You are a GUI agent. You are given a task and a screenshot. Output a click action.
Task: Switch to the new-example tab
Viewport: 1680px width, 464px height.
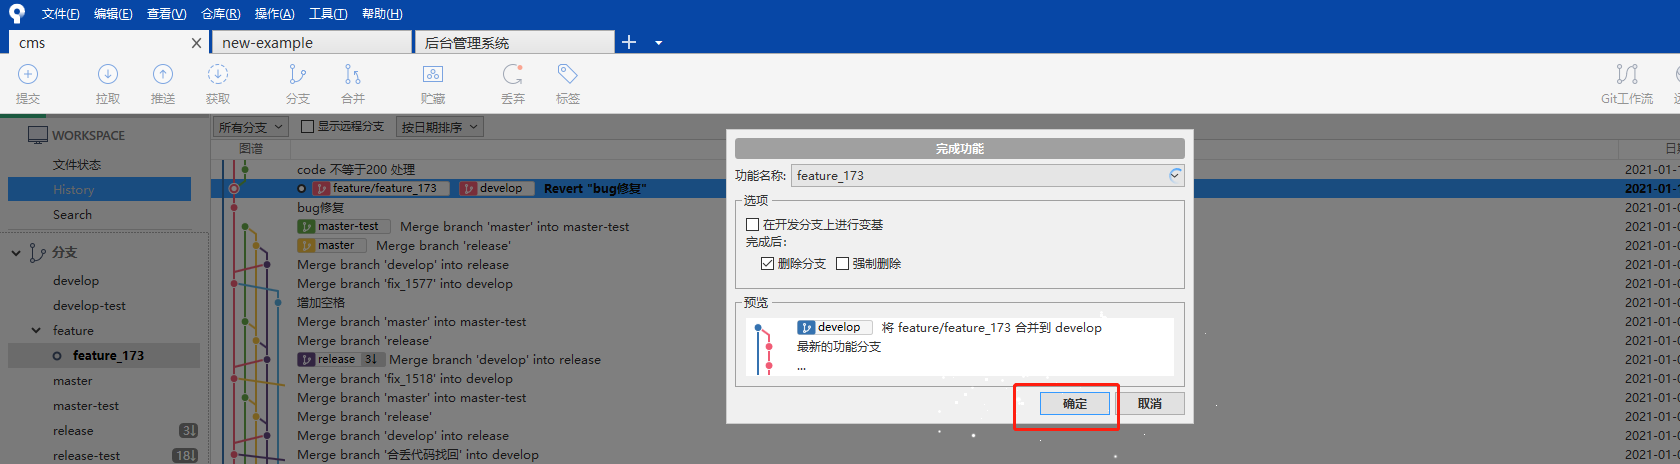coord(310,43)
